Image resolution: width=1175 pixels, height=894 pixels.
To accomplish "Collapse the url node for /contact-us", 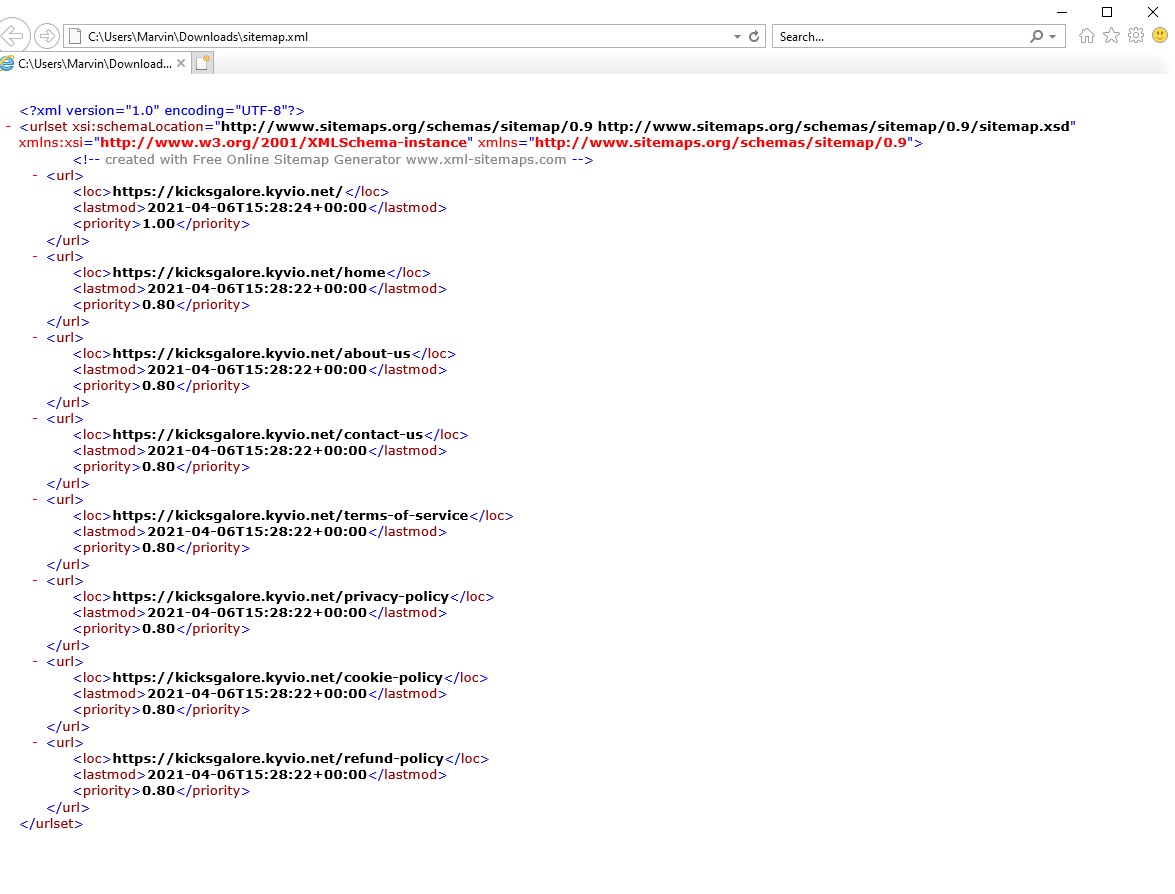I will [35, 418].
